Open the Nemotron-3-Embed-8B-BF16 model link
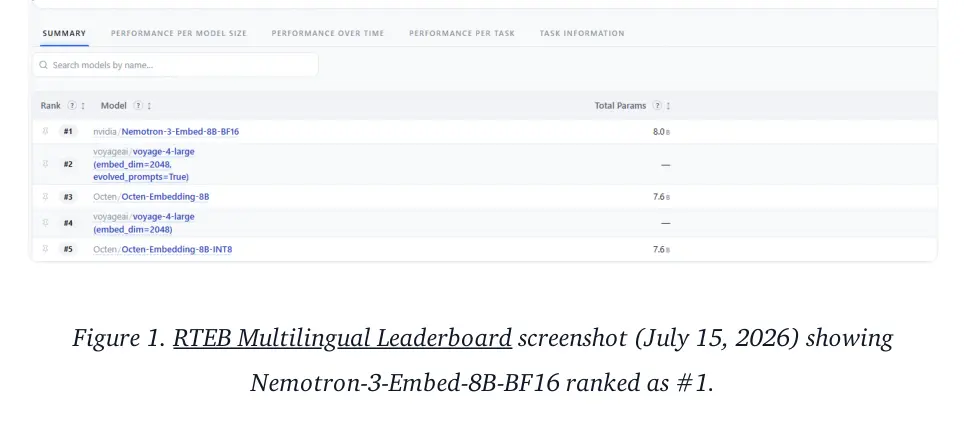This screenshot has height=421, width=964. [180, 132]
